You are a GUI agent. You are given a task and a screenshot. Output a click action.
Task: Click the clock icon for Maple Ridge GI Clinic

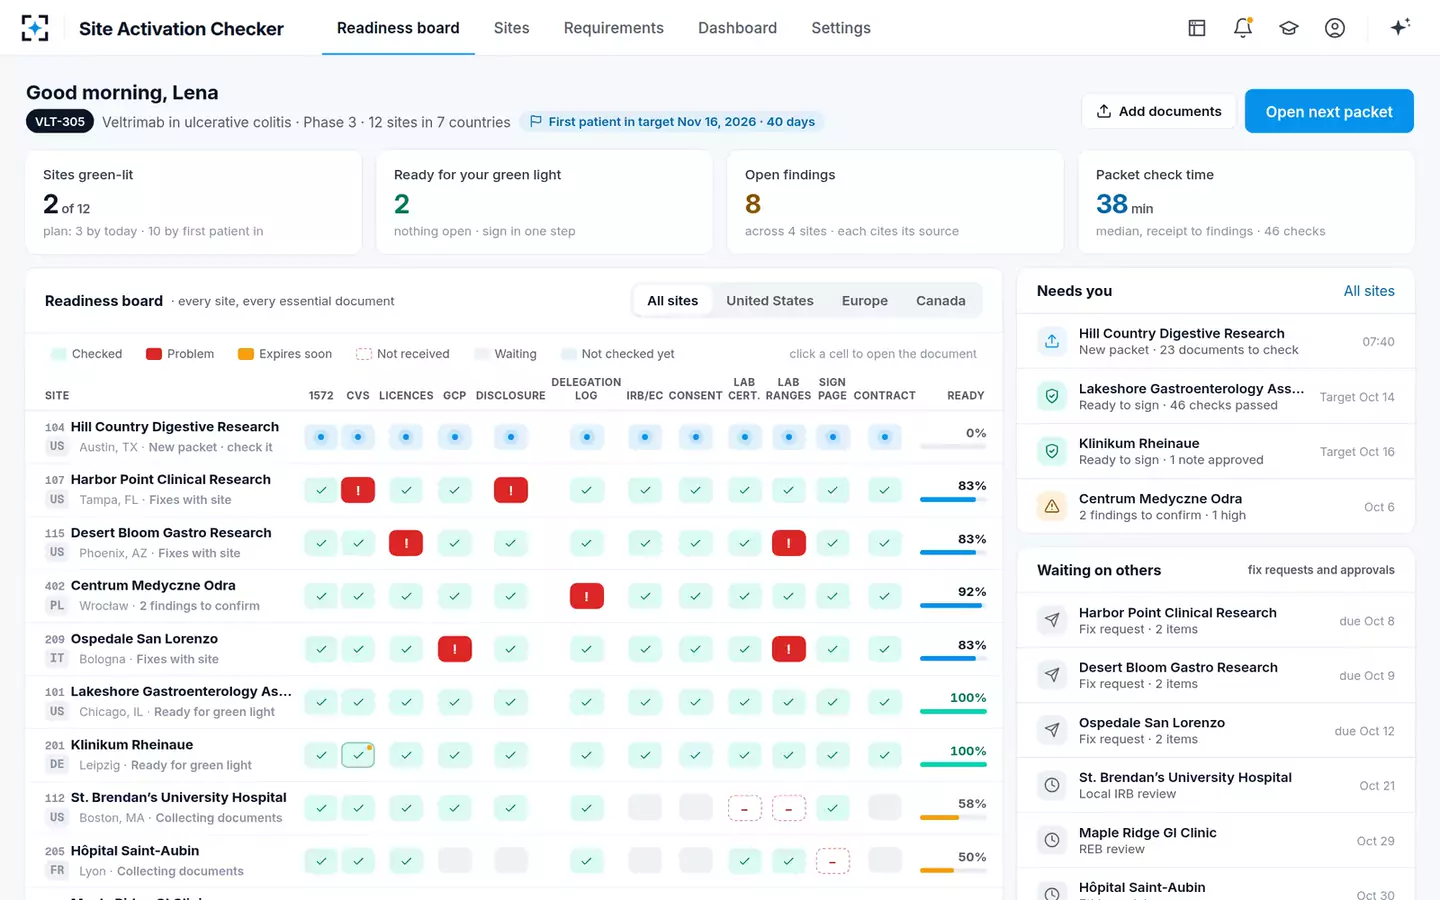[x=1052, y=840]
